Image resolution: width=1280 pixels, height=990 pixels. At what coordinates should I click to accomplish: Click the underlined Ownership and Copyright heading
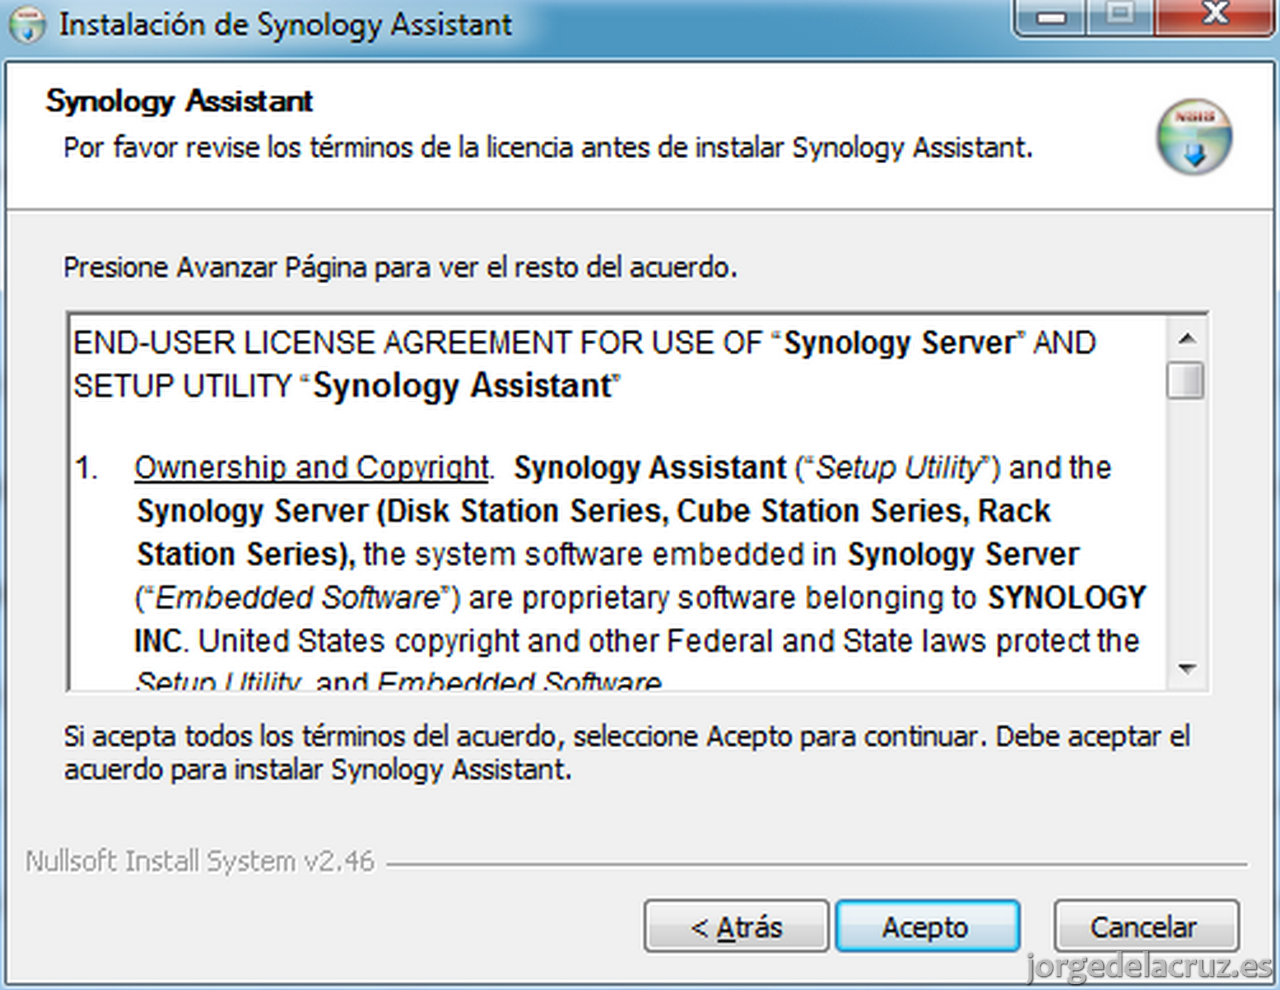coord(312,467)
